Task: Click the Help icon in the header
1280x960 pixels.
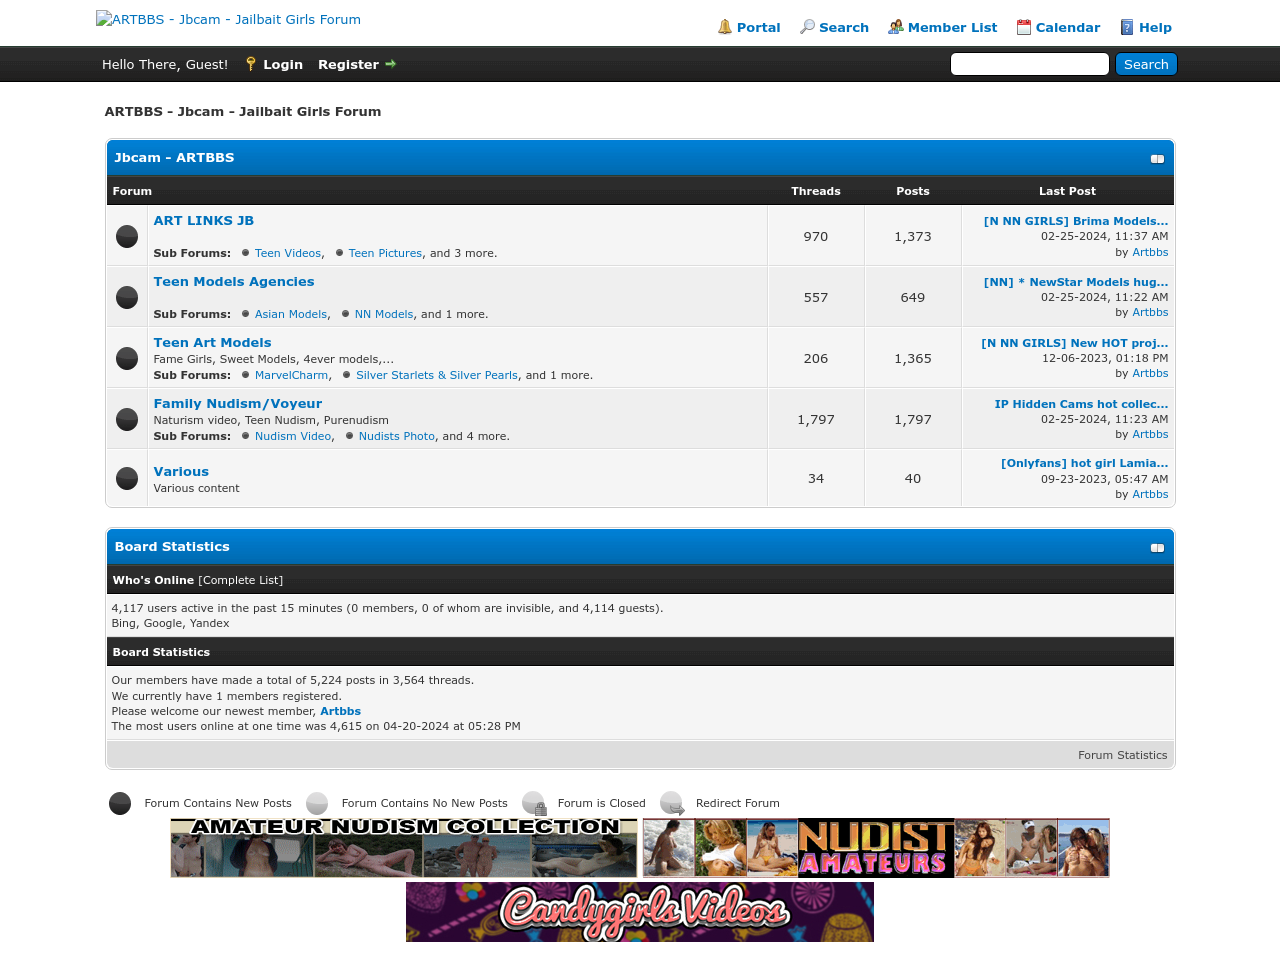Action: pos(1126,26)
